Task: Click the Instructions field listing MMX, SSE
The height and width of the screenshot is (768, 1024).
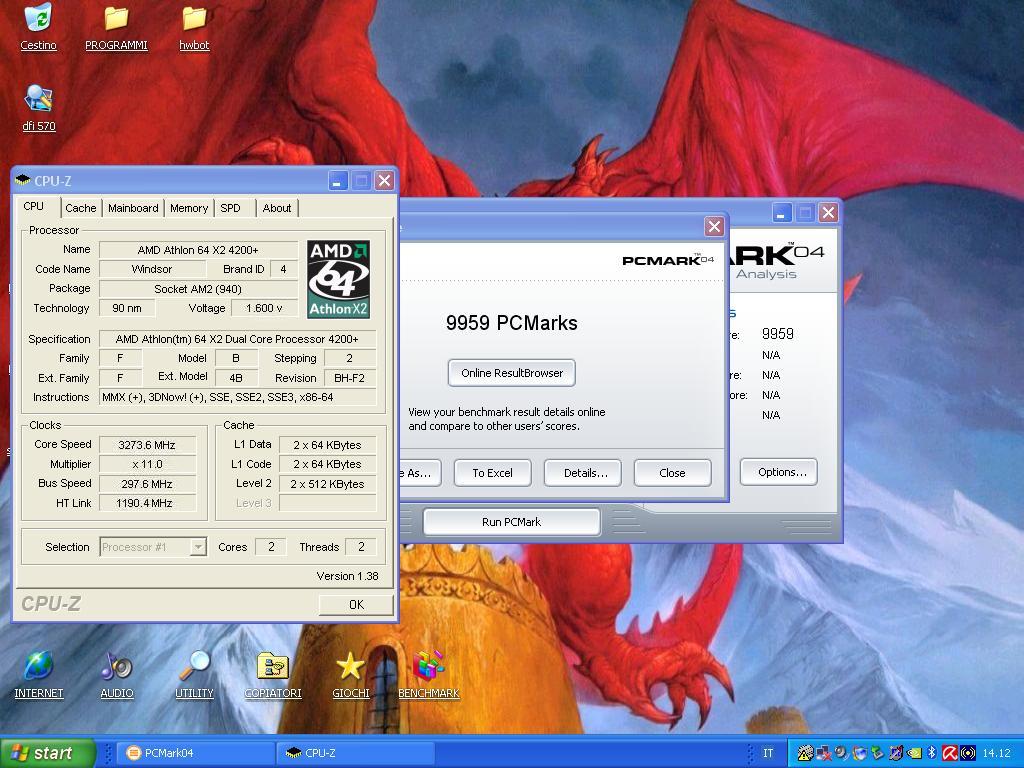Action: tap(238, 397)
